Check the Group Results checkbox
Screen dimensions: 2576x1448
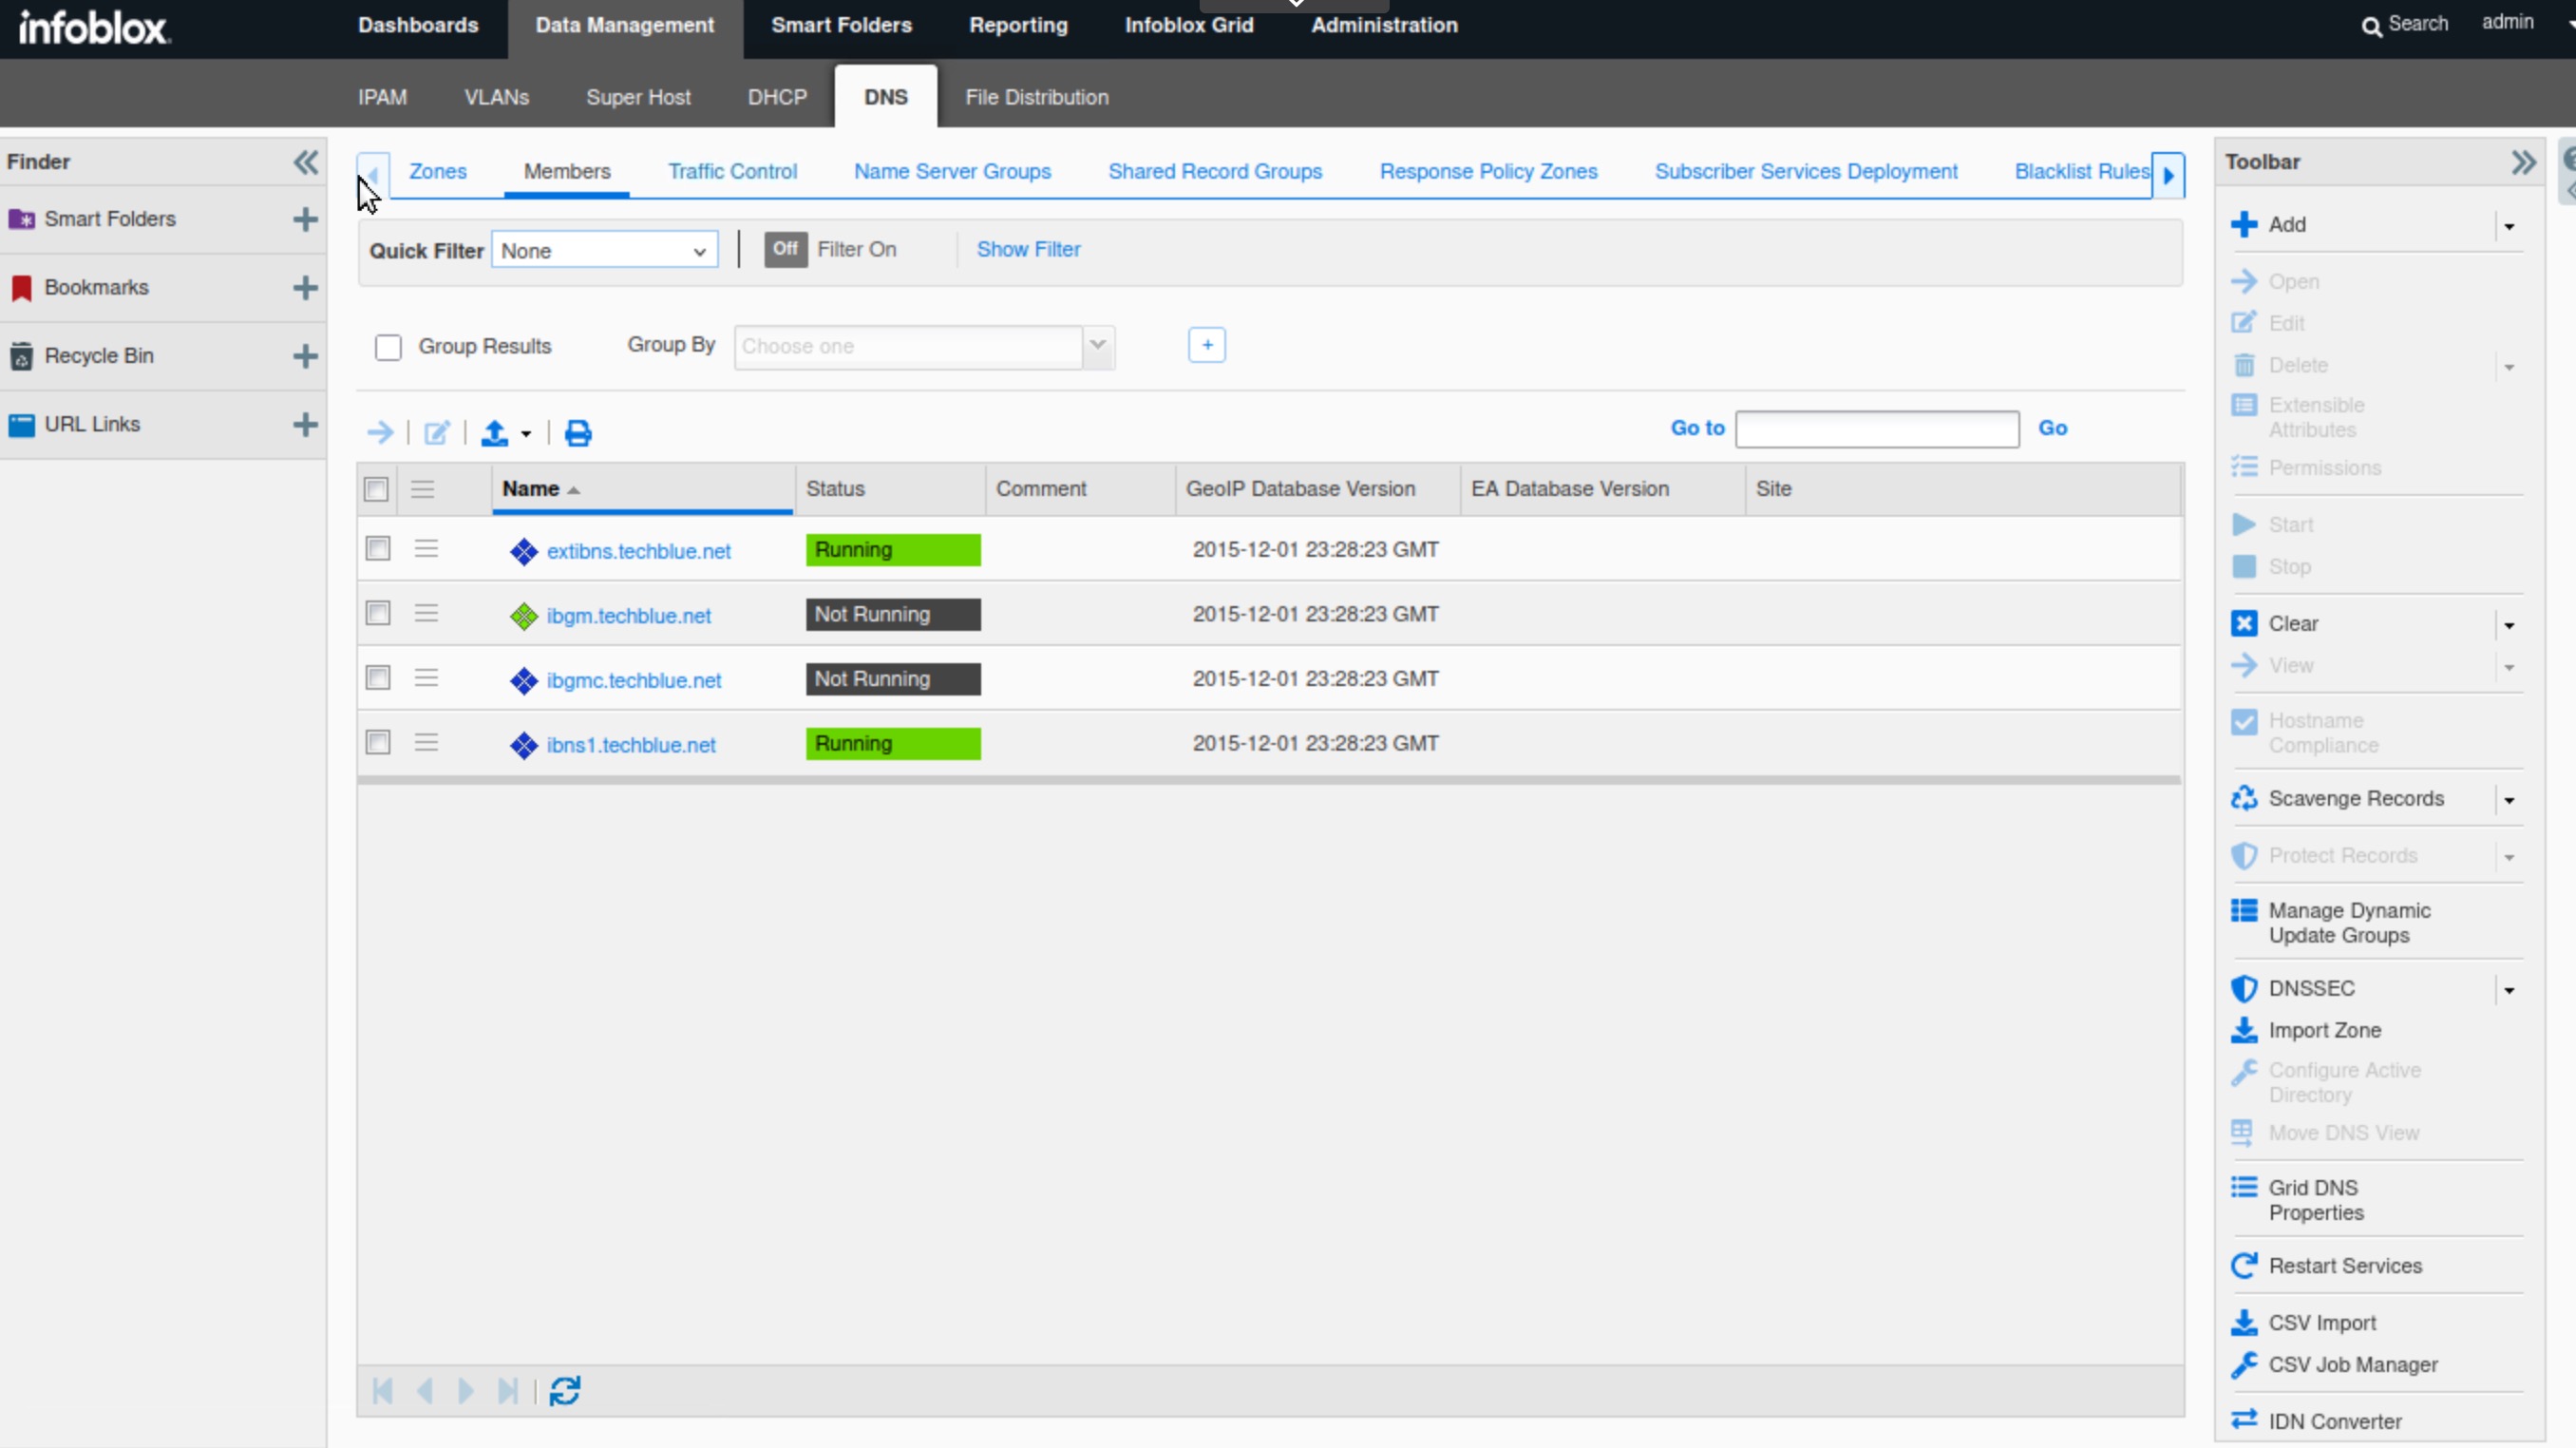coord(388,347)
